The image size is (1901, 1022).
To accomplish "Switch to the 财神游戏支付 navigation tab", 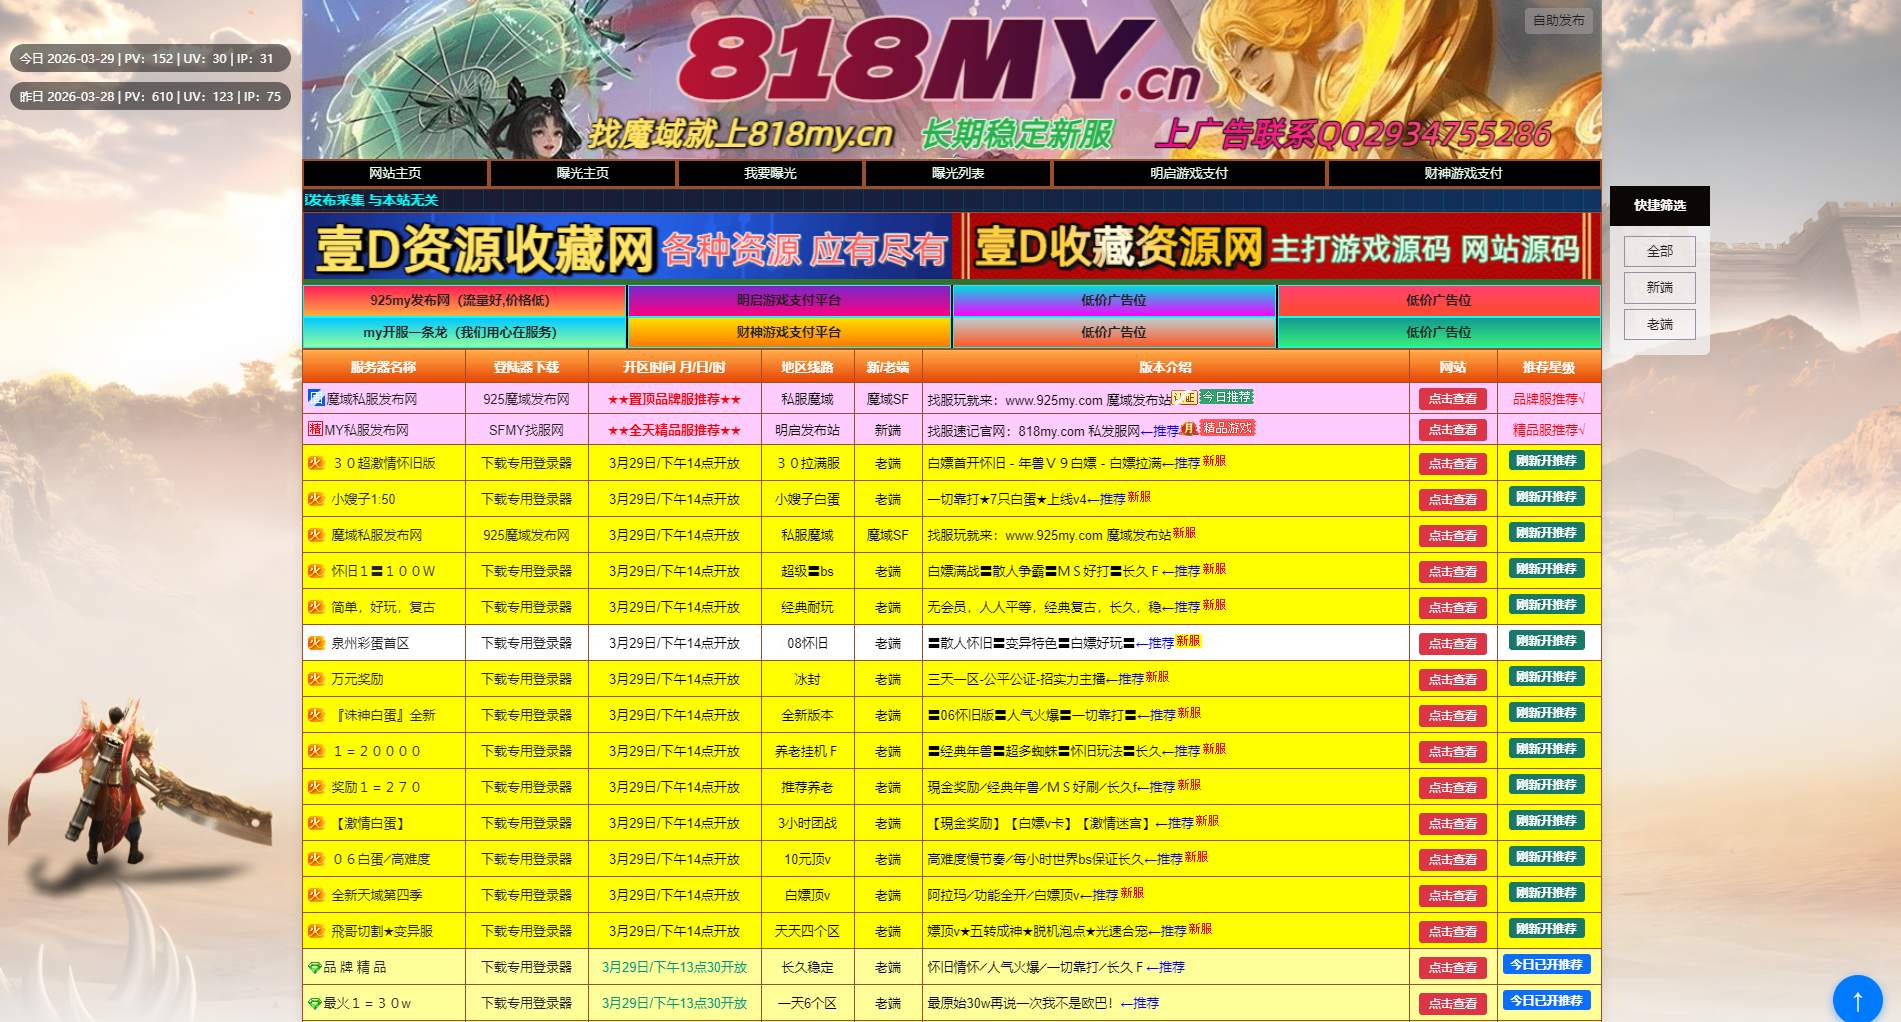I will [x=1464, y=173].
